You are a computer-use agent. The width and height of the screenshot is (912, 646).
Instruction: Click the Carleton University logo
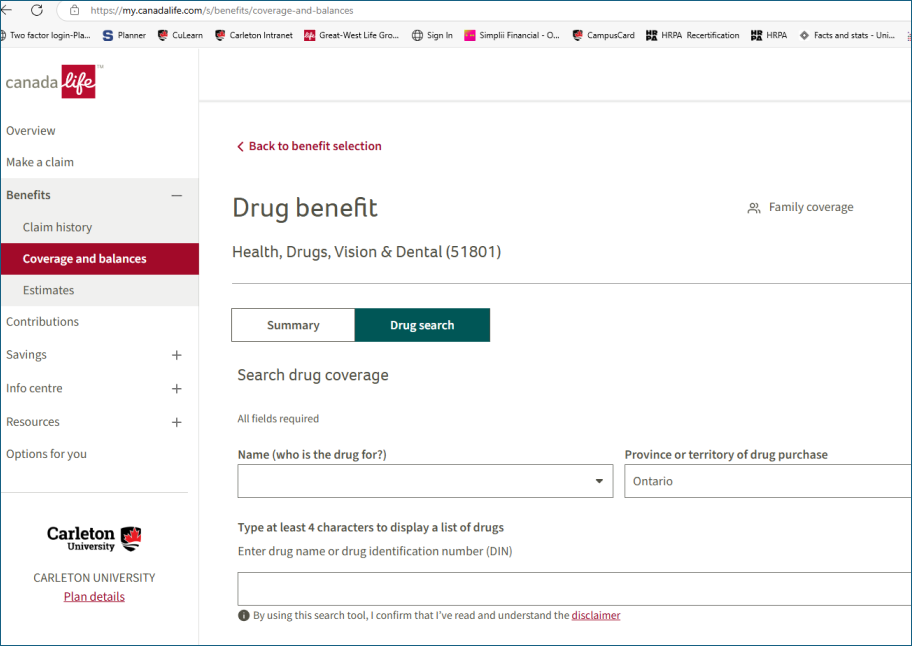94,539
